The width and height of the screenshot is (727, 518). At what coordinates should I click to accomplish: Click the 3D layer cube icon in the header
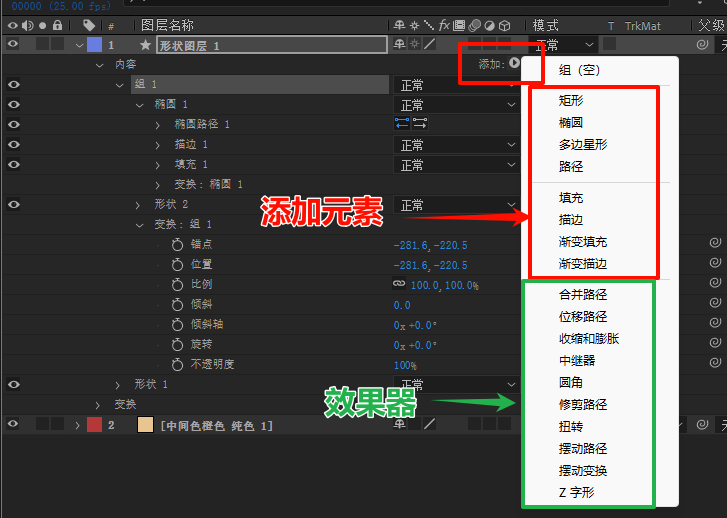tap(505, 26)
